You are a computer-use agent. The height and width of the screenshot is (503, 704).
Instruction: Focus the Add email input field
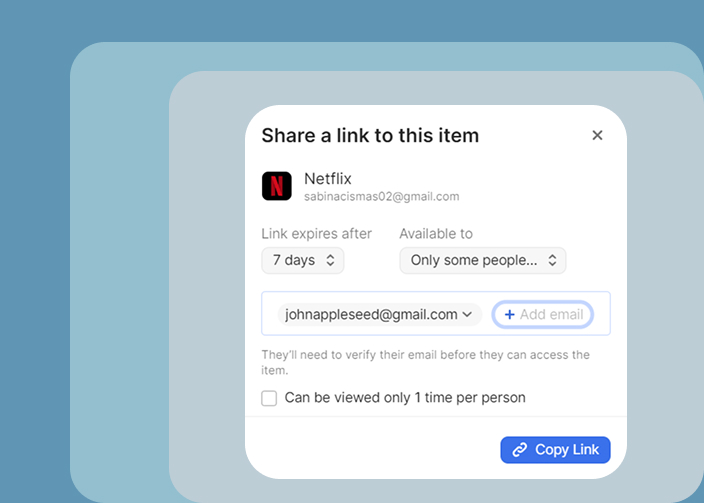click(x=550, y=315)
